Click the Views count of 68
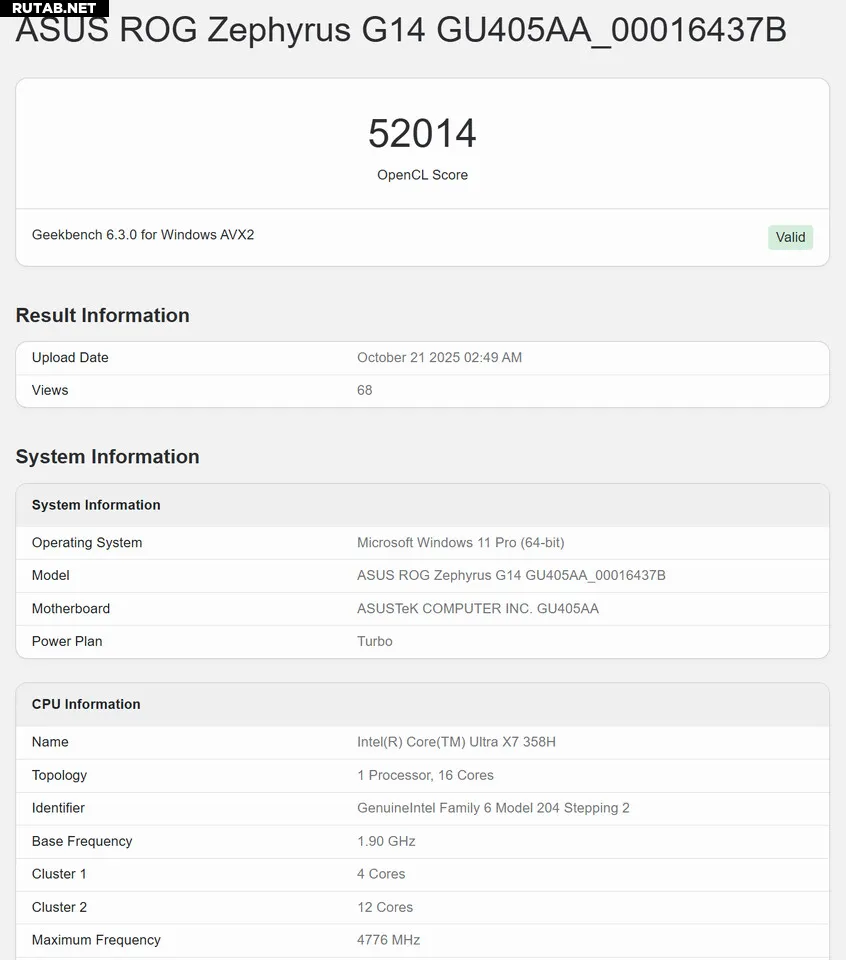Image resolution: width=846 pixels, height=960 pixels. click(x=364, y=391)
